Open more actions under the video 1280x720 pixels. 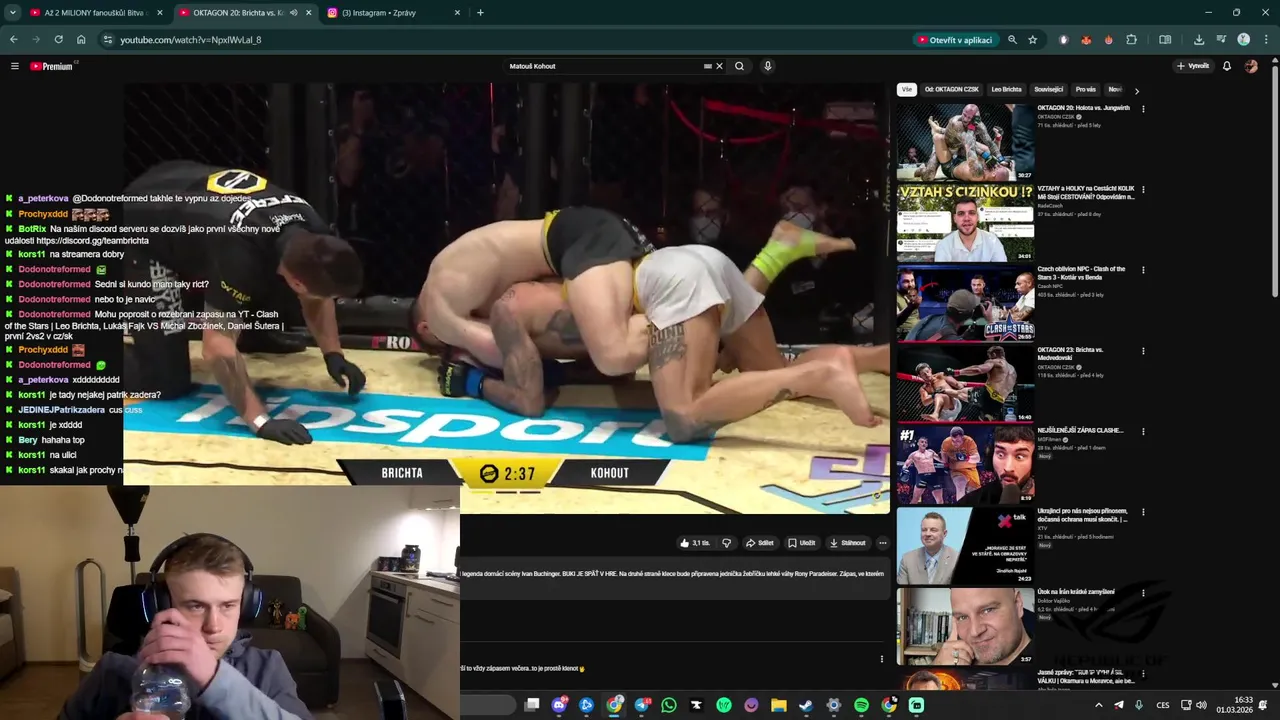point(882,543)
